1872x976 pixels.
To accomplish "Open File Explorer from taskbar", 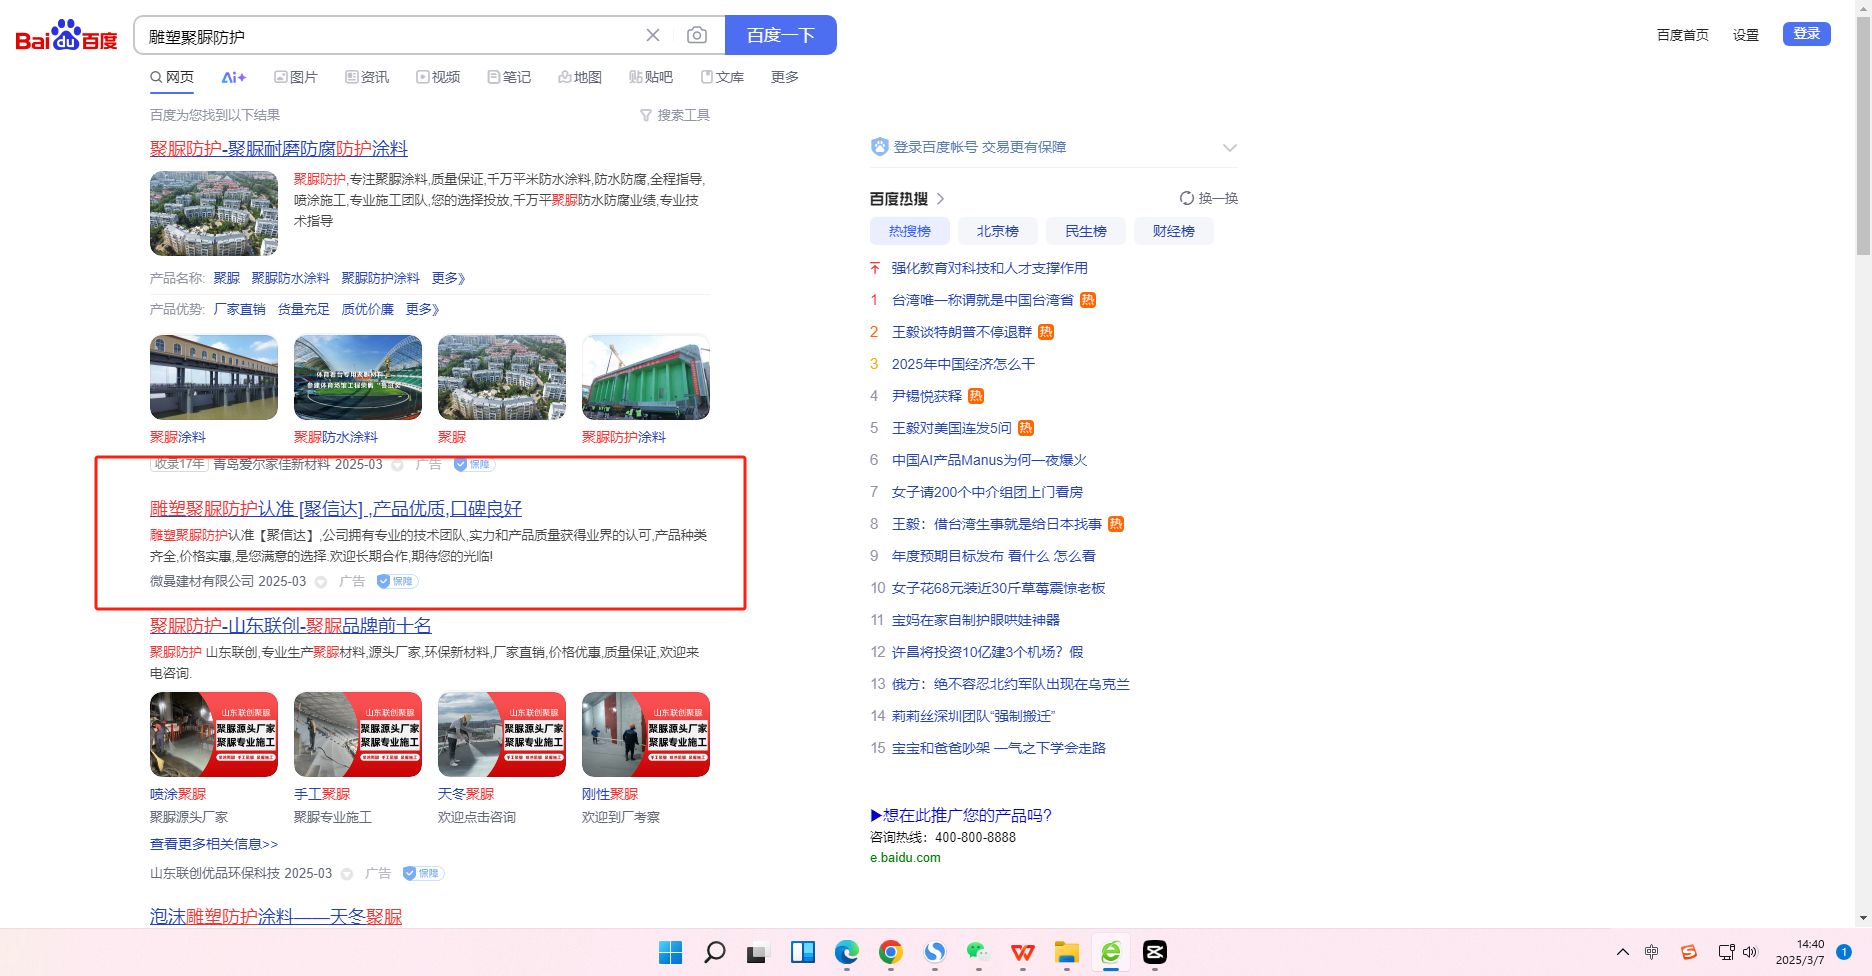I will tap(1067, 952).
